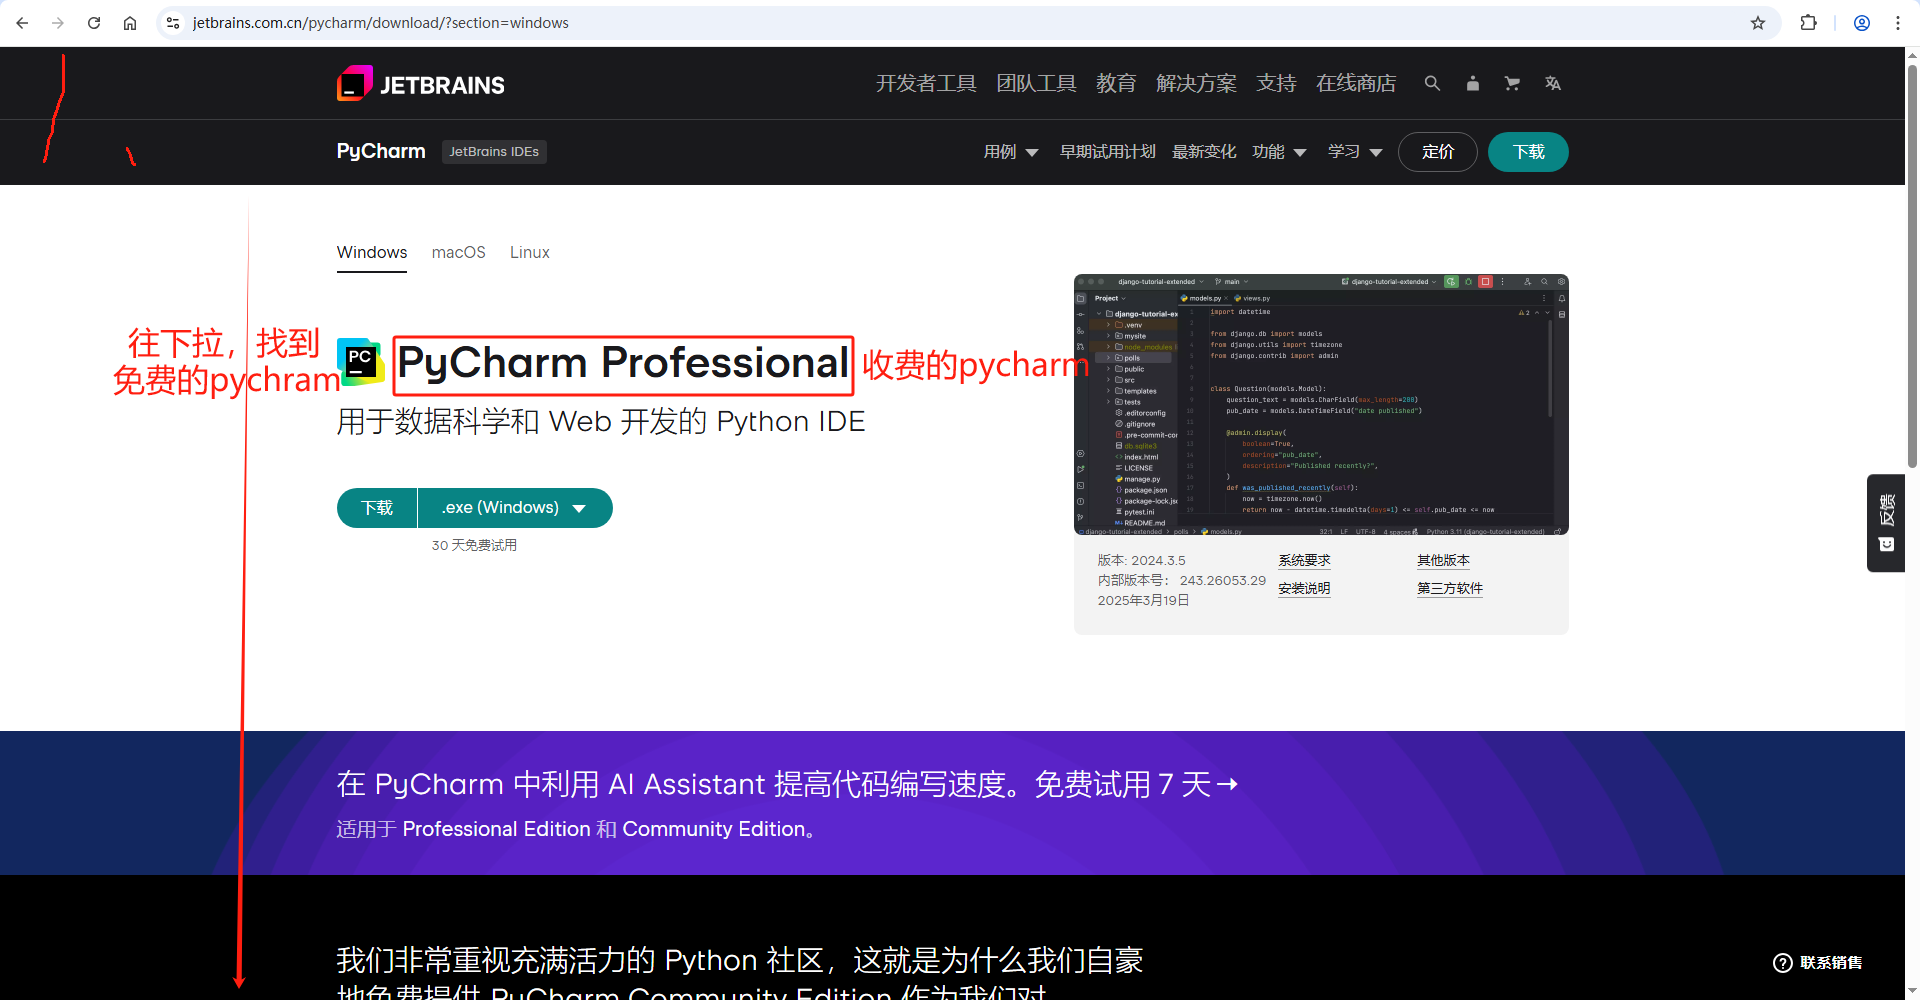The height and width of the screenshot is (1000, 1920).
Task: Open 开发者工具 menu
Action: click(926, 83)
